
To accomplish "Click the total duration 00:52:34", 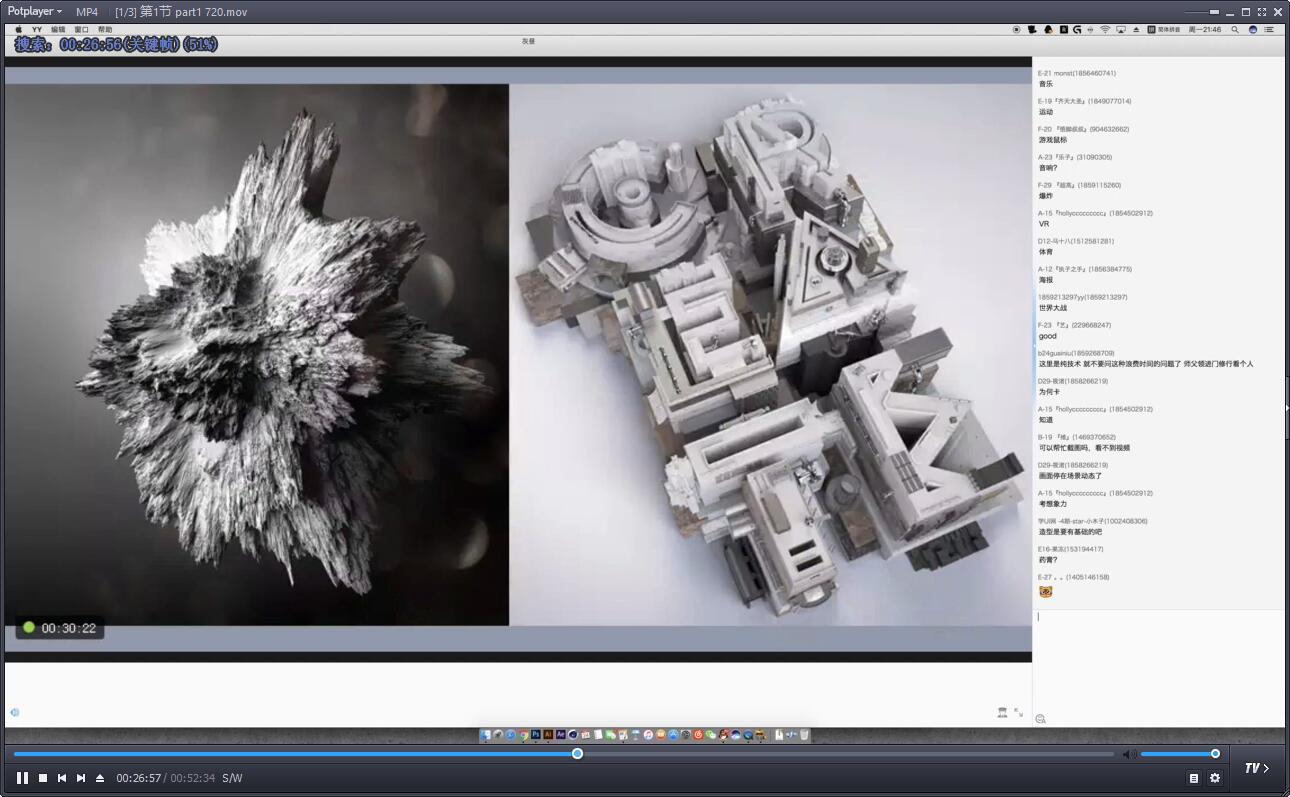I will [x=192, y=778].
